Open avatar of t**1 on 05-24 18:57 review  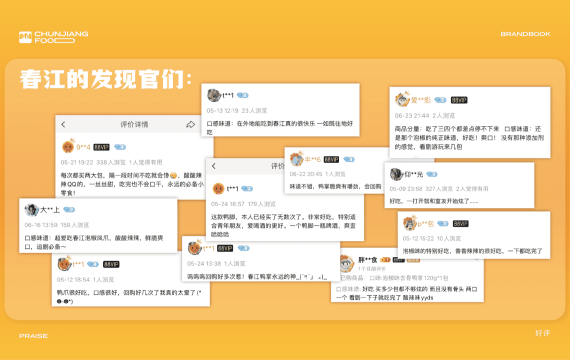click(x=218, y=188)
